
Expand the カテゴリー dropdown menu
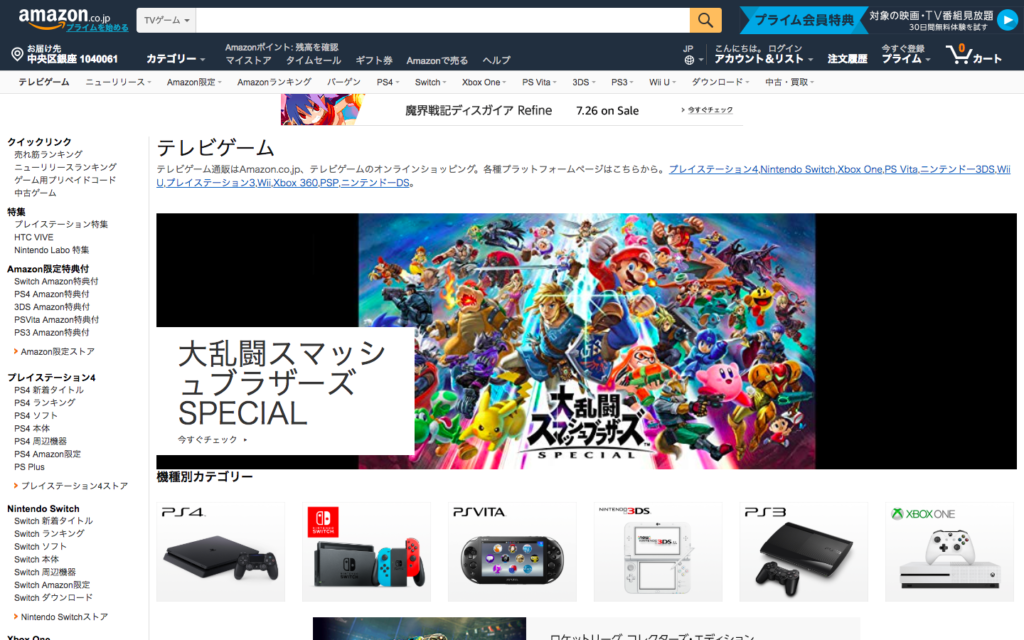click(x=175, y=59)
